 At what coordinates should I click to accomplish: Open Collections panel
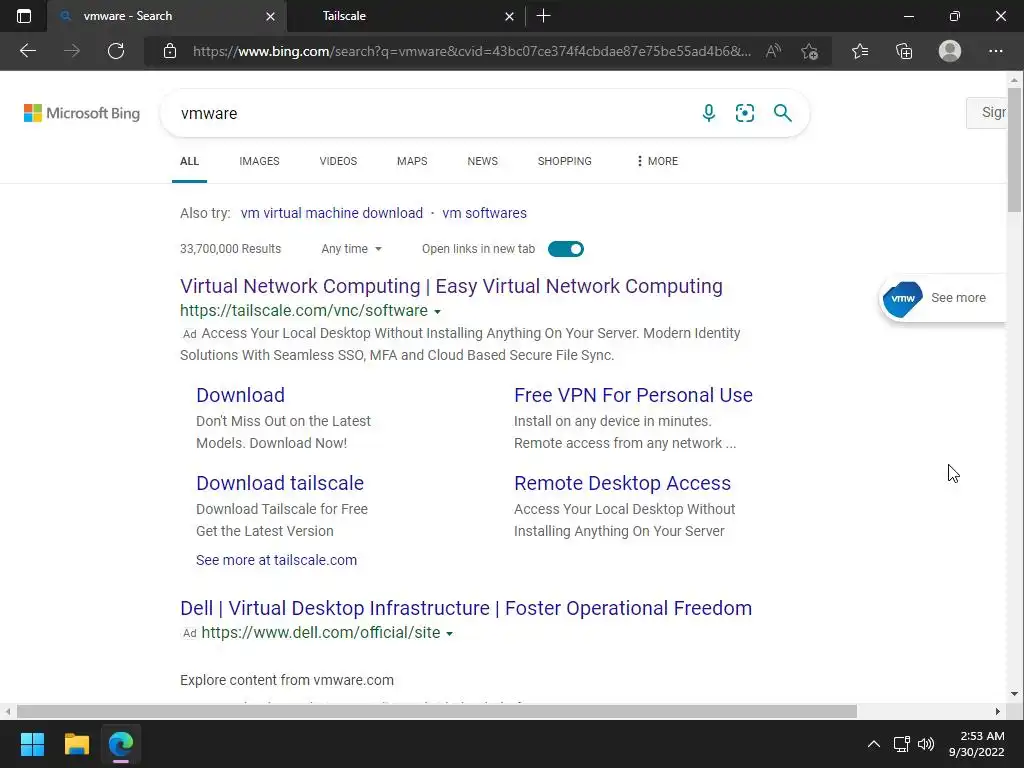(904, 51)
